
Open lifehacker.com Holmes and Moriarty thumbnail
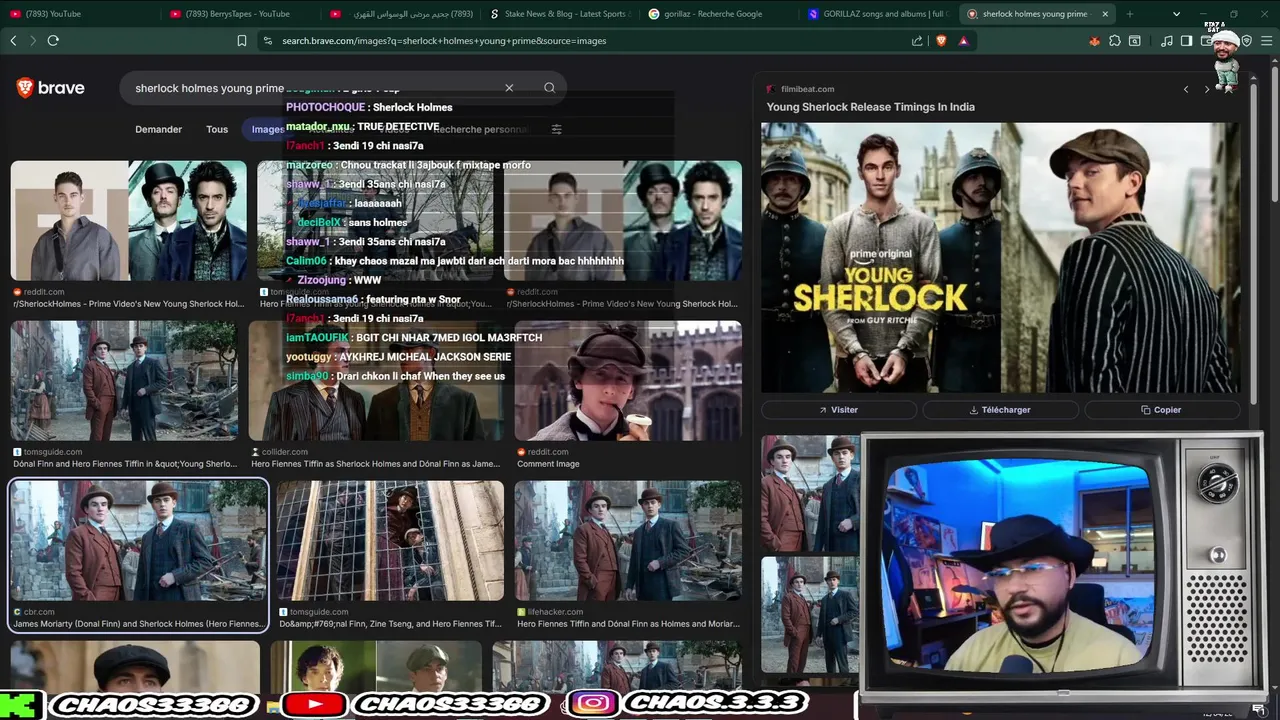(x=628, y=541)
